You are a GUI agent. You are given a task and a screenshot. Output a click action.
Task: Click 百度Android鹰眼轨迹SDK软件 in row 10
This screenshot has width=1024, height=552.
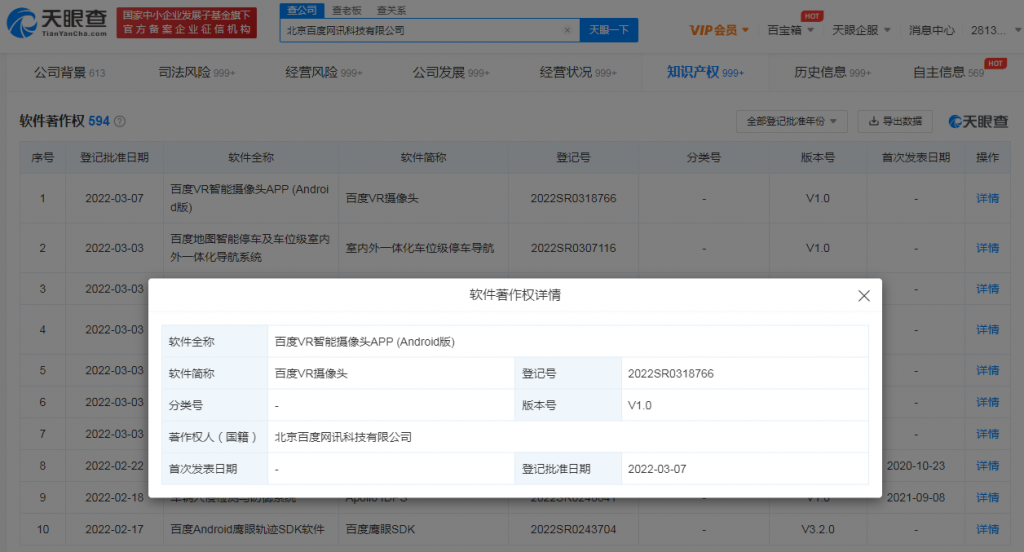pyautogui.click(x=247, y=530)
